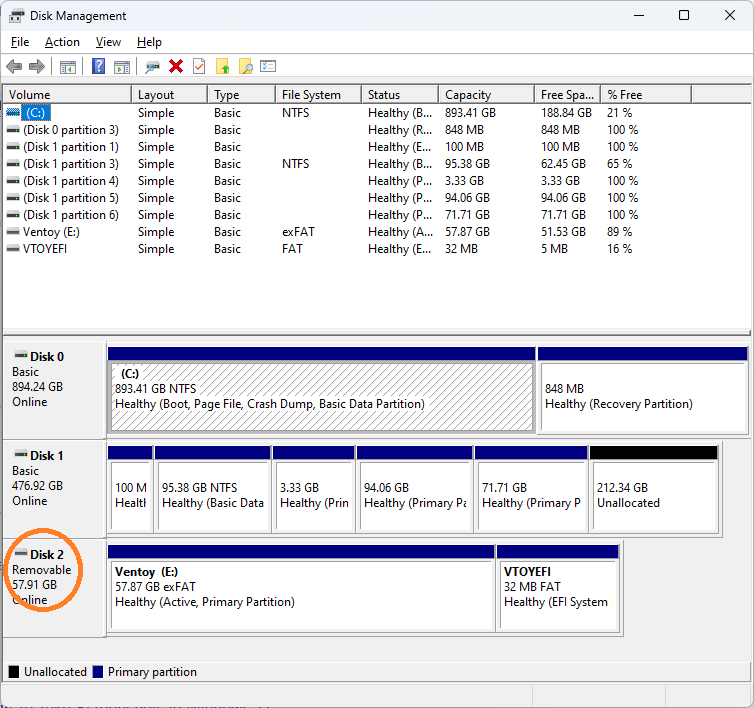
Task: Click the Back arrow in toolbar
Action: coord(14,67)
